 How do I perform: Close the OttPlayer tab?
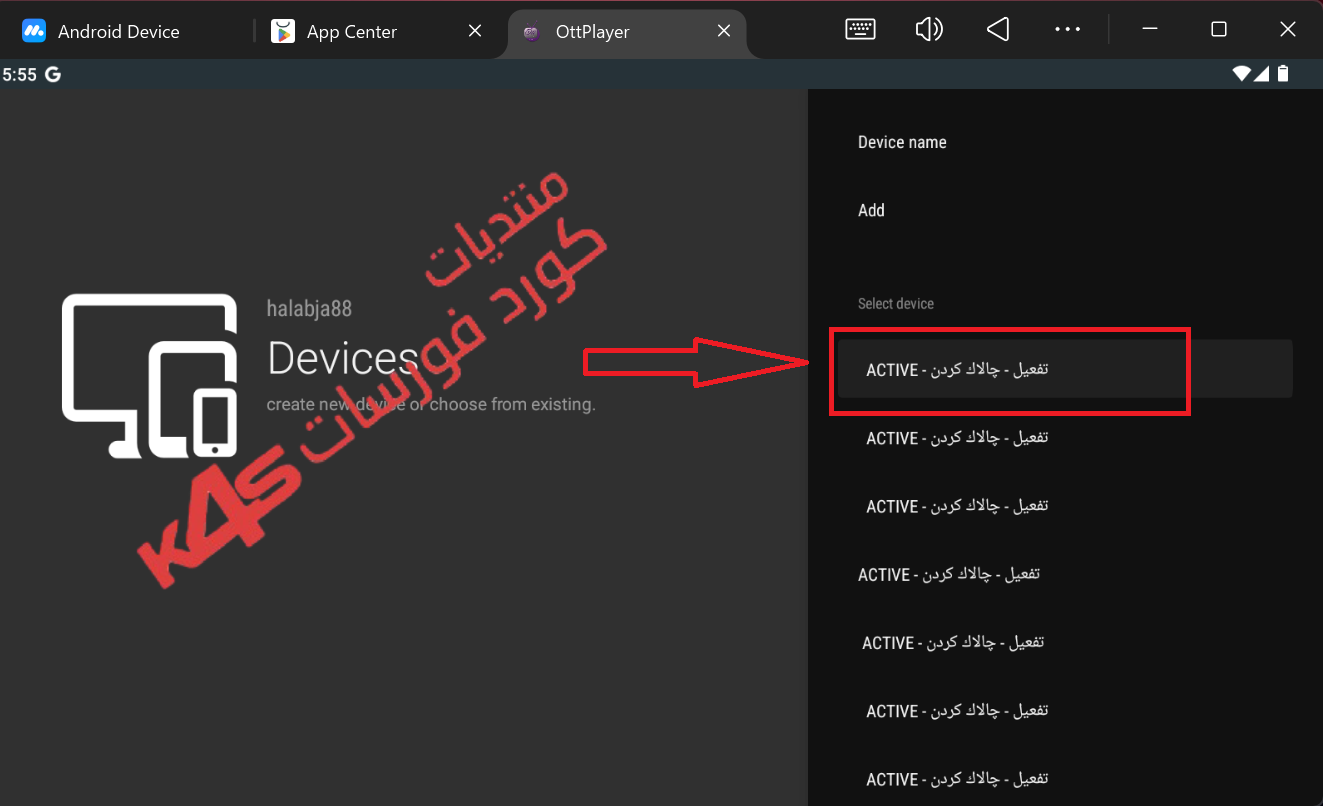click(724, 32)
